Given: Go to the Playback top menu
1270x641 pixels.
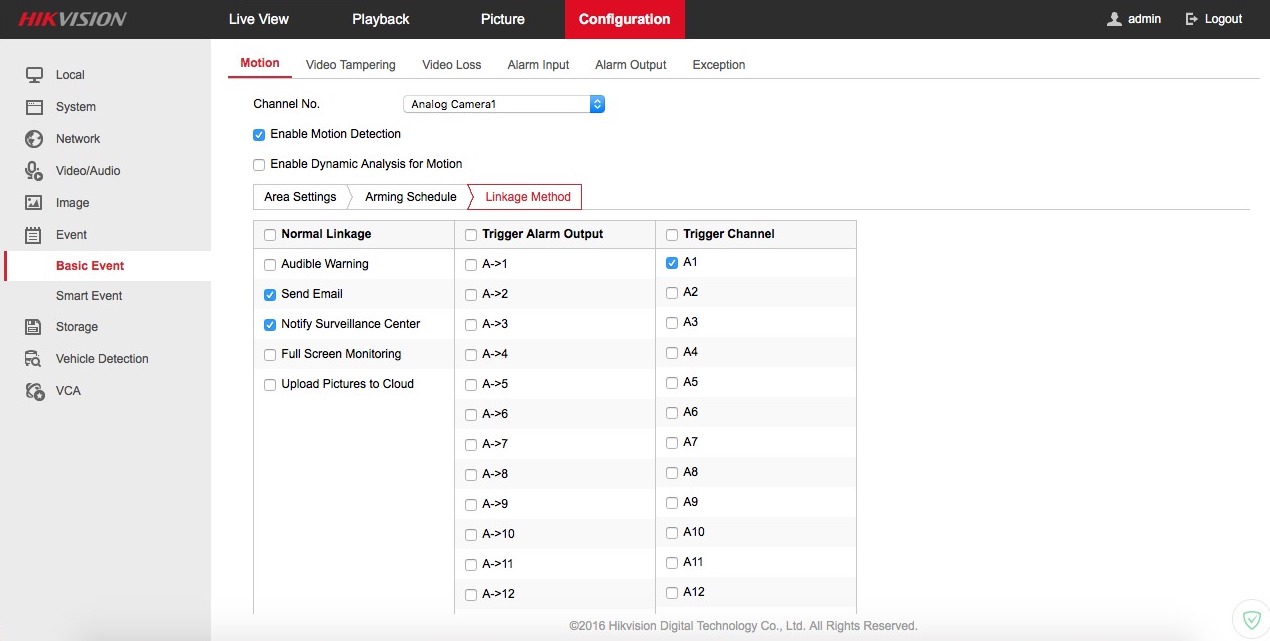Looking at the screenshot, I should point(380,19).
